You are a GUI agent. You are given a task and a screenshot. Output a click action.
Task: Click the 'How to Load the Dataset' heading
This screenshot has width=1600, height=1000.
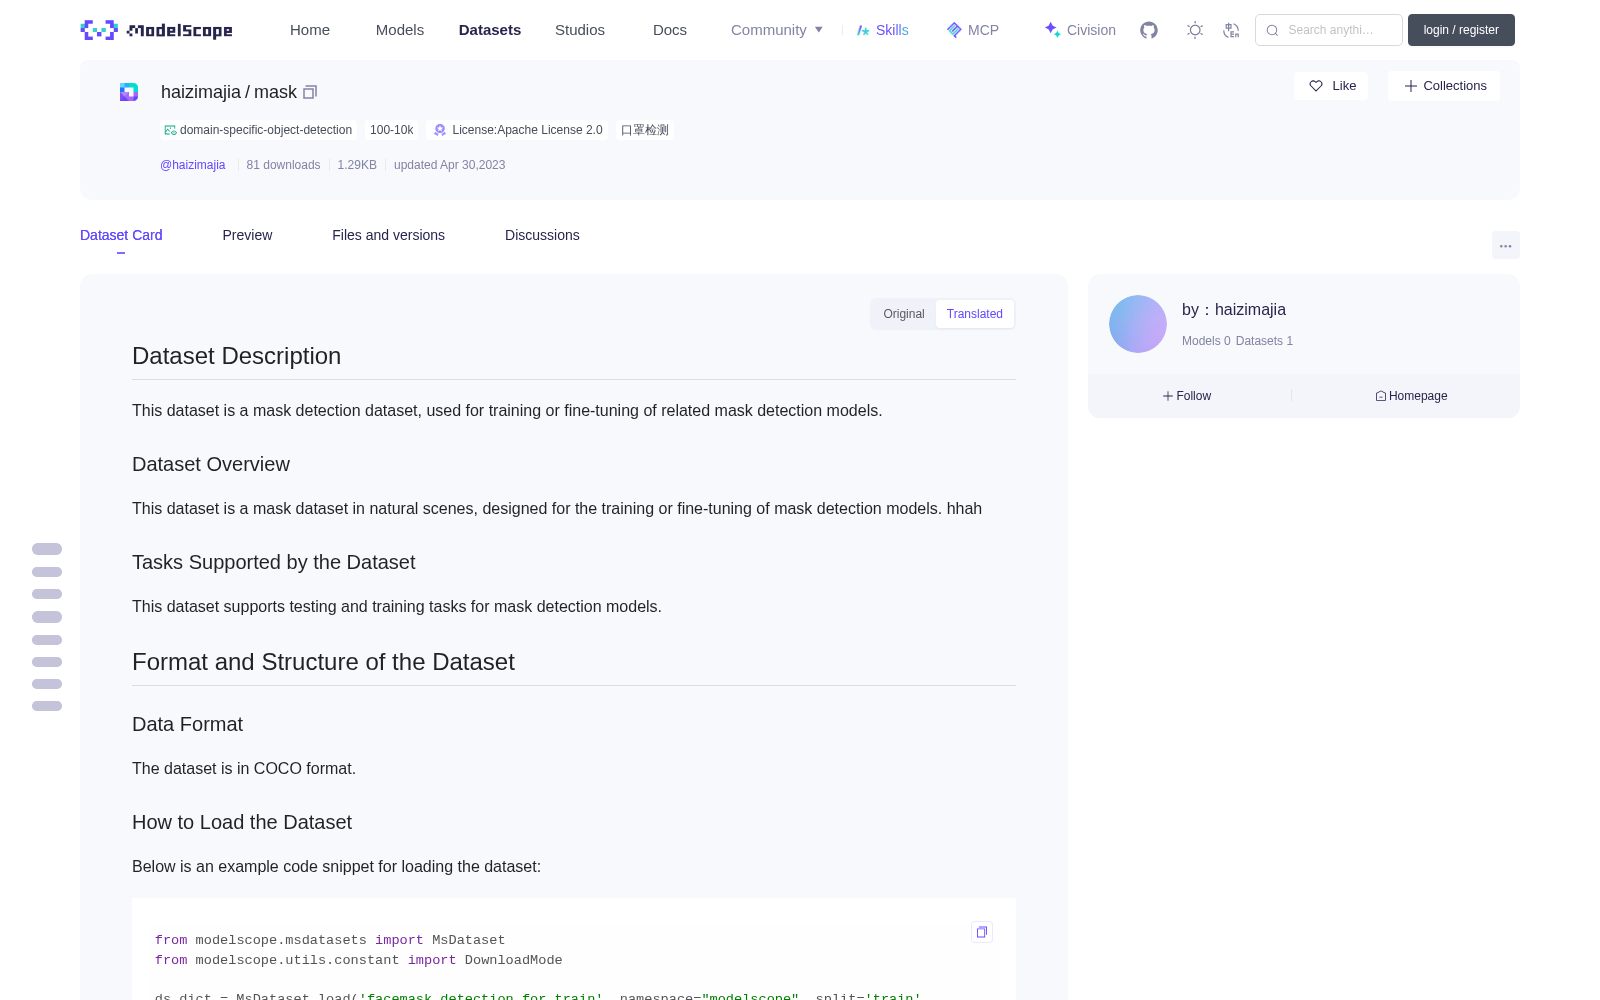pyautogui.click(x=242, y=822)
